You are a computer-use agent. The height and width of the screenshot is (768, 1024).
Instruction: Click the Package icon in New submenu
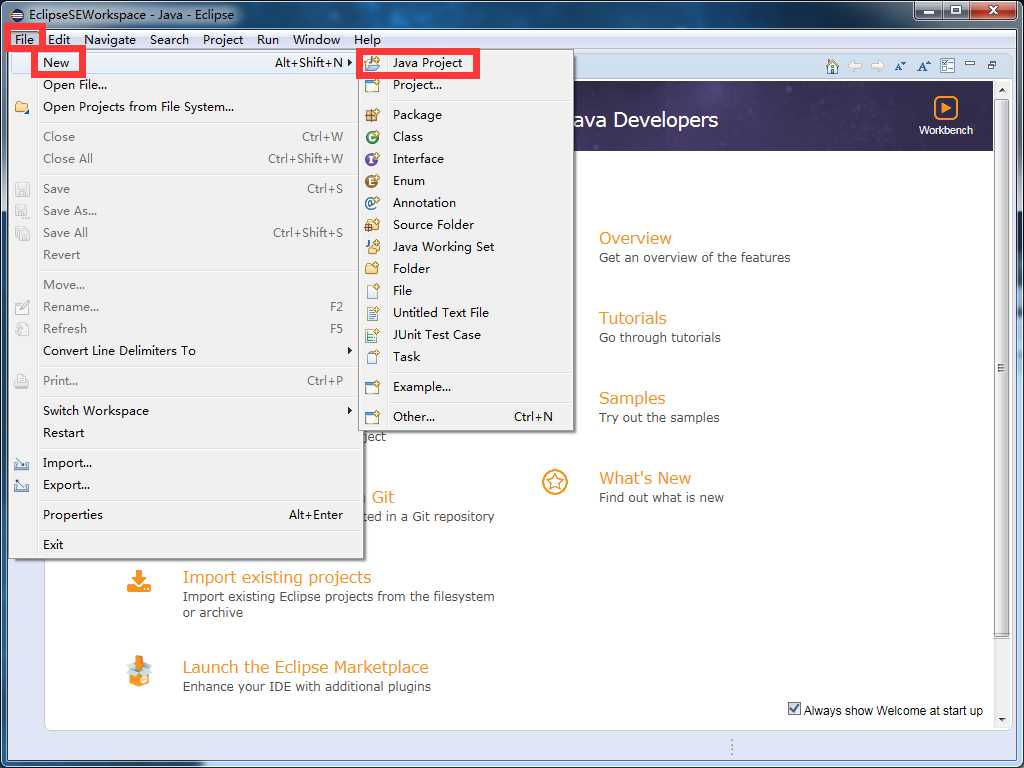click(x=372, y=115)
